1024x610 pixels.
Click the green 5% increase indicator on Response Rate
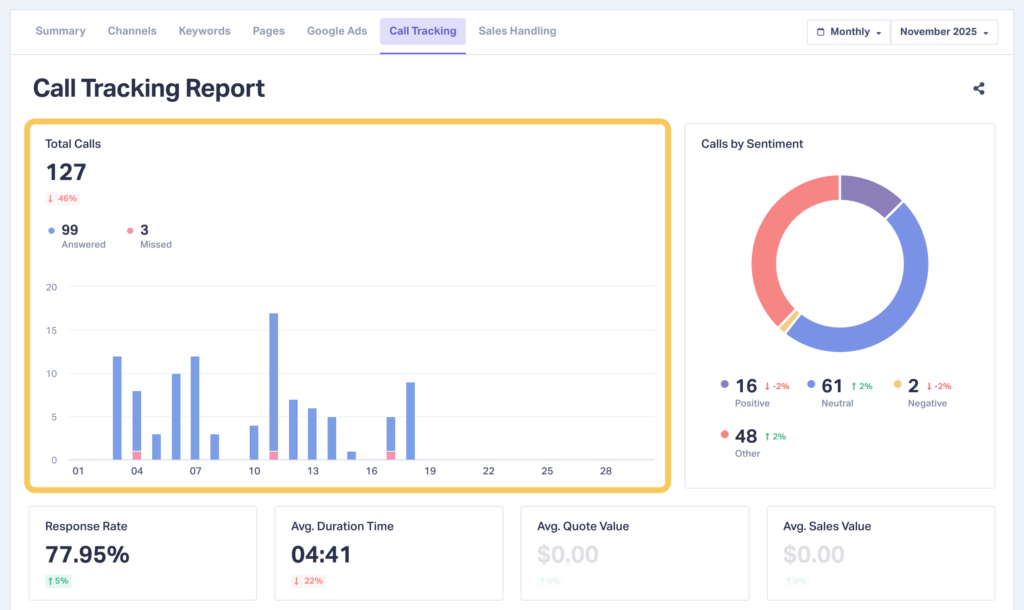tap(56, 580)
